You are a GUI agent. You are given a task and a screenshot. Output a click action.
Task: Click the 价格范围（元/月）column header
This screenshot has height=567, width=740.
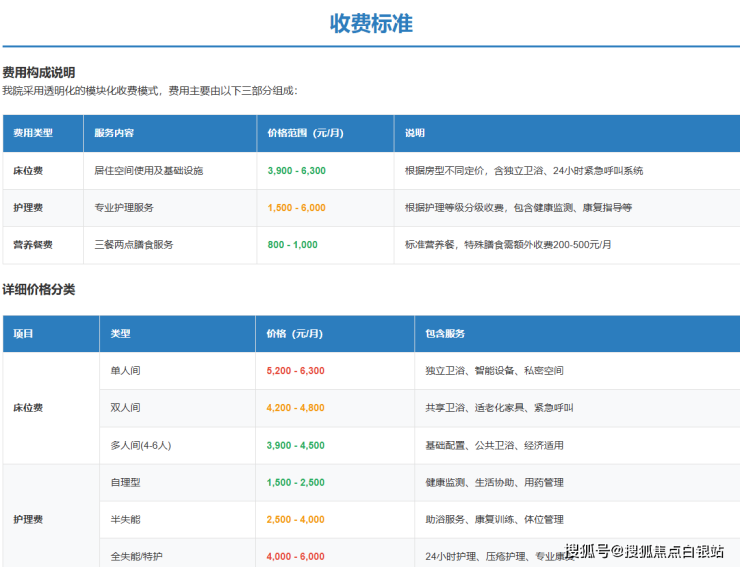click(x=305, y=133)
